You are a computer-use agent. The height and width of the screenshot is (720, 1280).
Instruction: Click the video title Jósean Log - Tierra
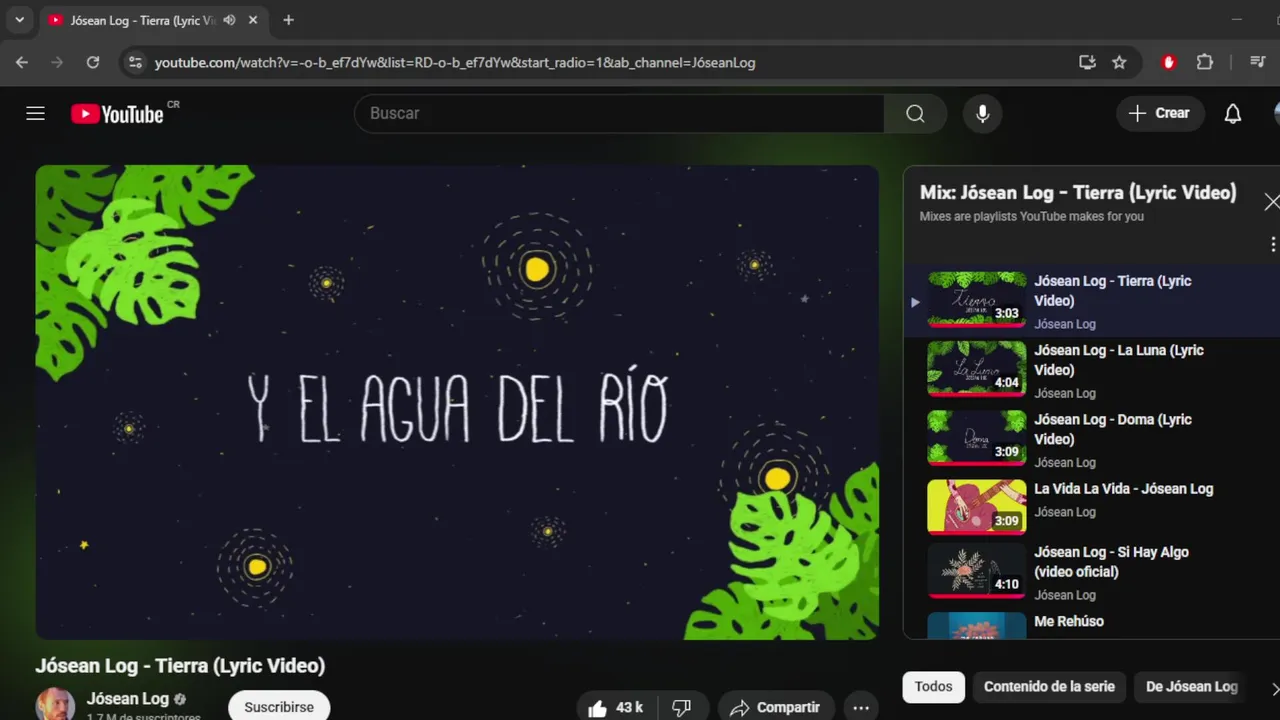tap(180, 666)
